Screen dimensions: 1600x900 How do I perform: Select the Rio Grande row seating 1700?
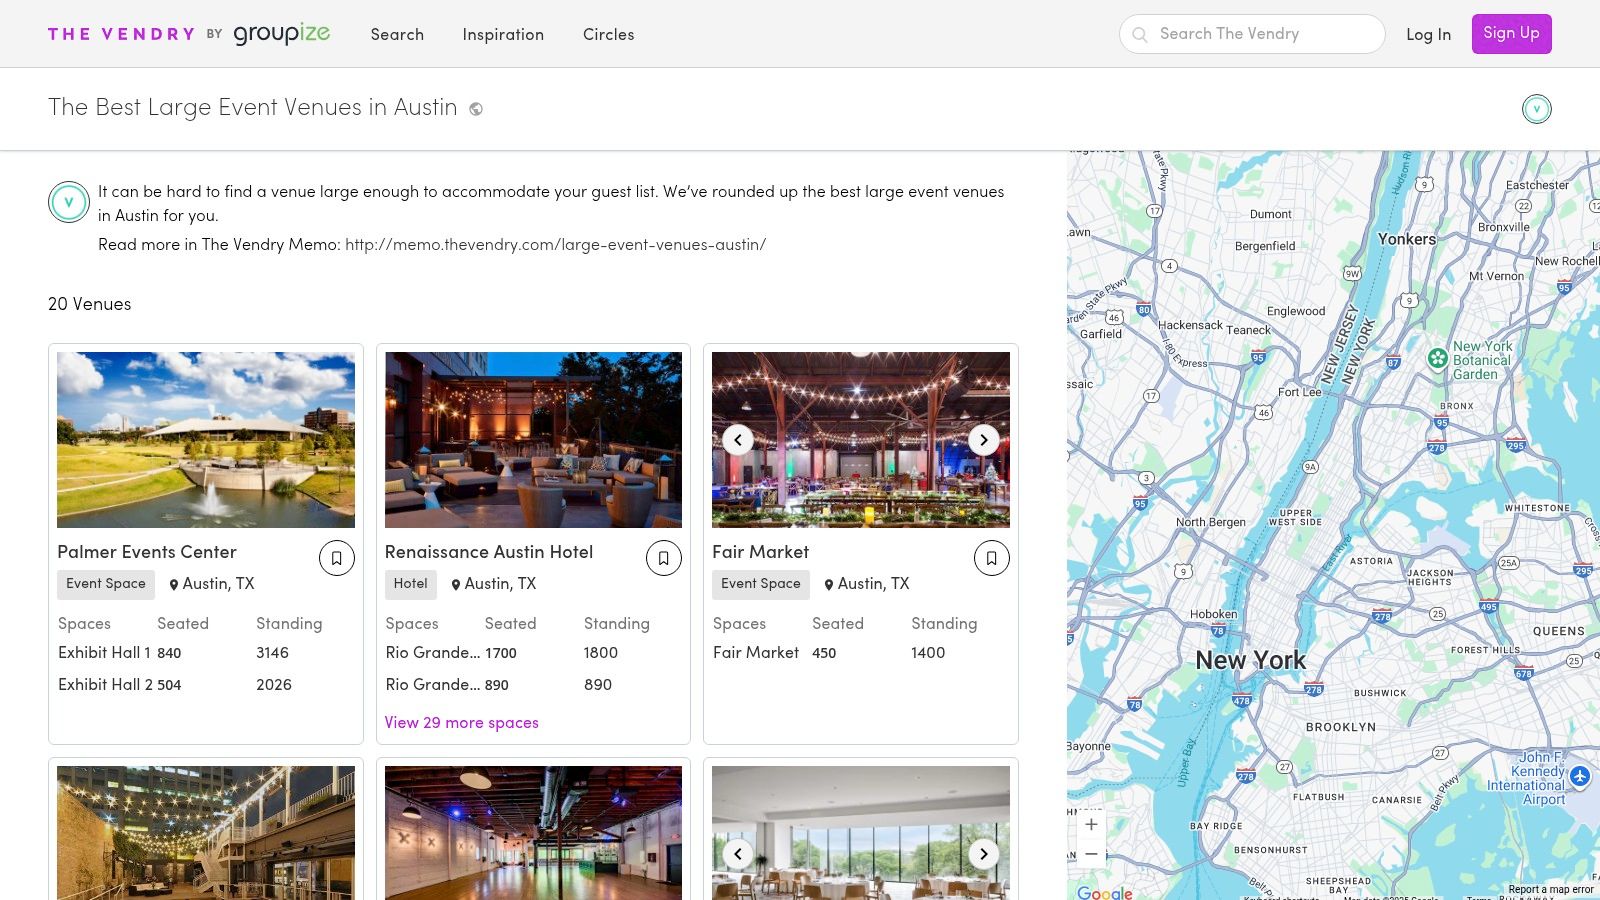click(x=533, y=653)
